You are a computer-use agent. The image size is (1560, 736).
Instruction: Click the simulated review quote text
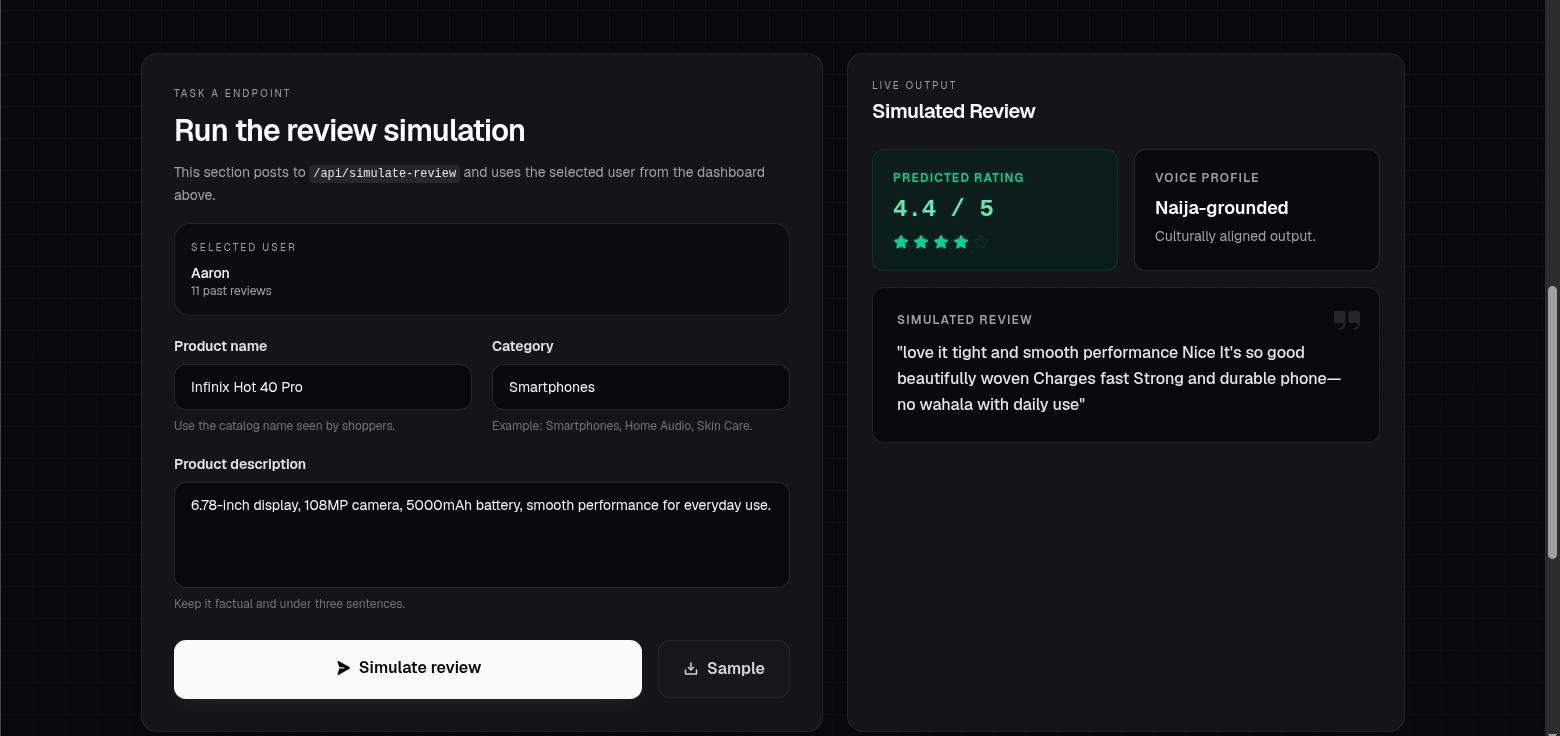(1119, 378)
